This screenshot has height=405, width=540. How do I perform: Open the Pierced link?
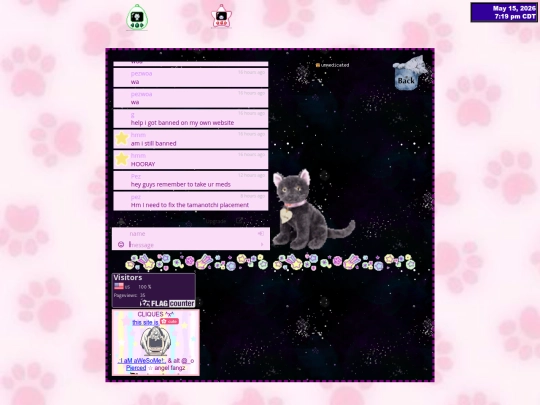(136, 368)
